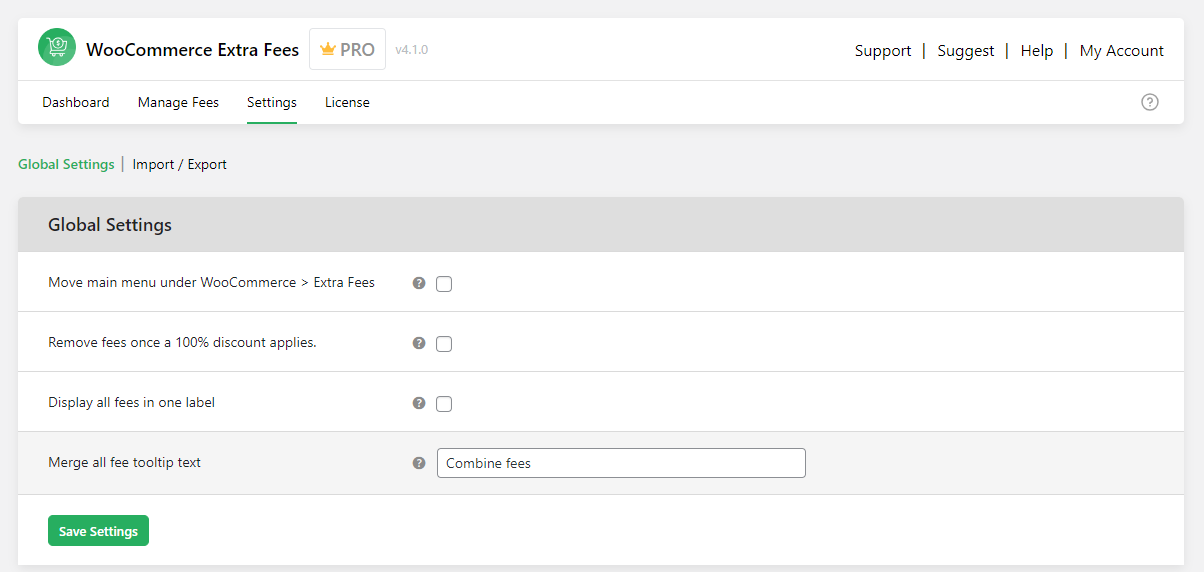The image size is (1204, 572).
Task: Click the Merge all fee tooltip text field
Action: [x=621, y=463]
